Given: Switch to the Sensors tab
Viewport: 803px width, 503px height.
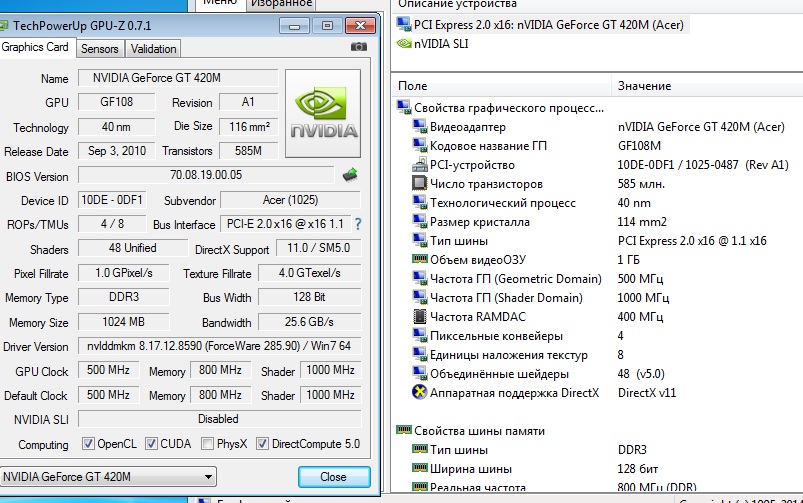Looking at the screenshot, I should pos(99,48).
